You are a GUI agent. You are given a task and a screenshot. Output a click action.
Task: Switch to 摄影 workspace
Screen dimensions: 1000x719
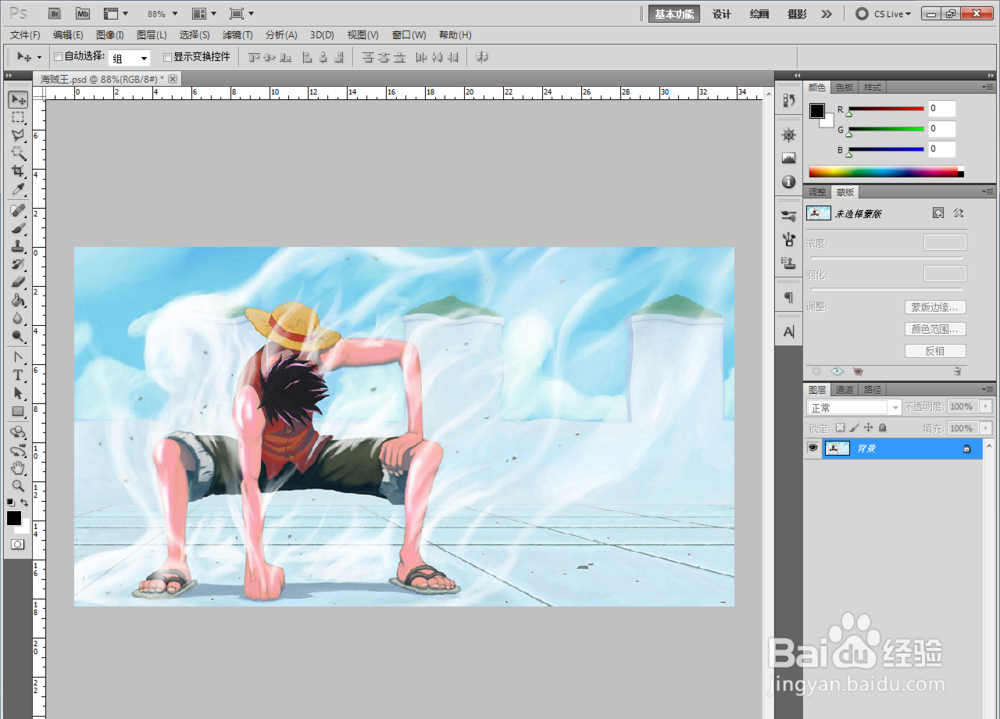(x=797, y=14)
